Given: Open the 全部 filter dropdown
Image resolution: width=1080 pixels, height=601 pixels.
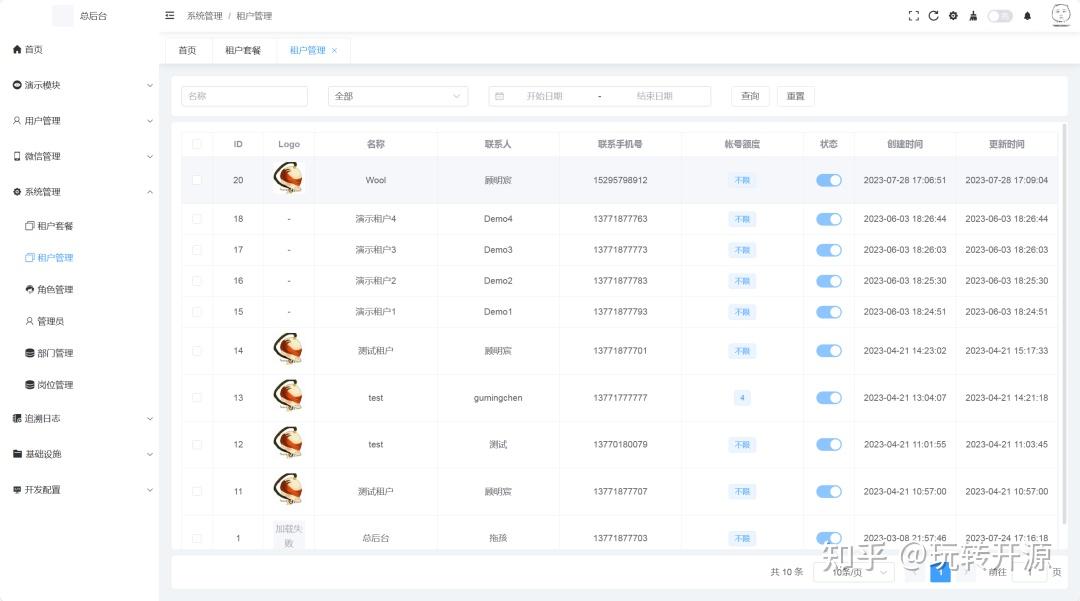Looking at the screenshot, I should (x=398, y=95).
